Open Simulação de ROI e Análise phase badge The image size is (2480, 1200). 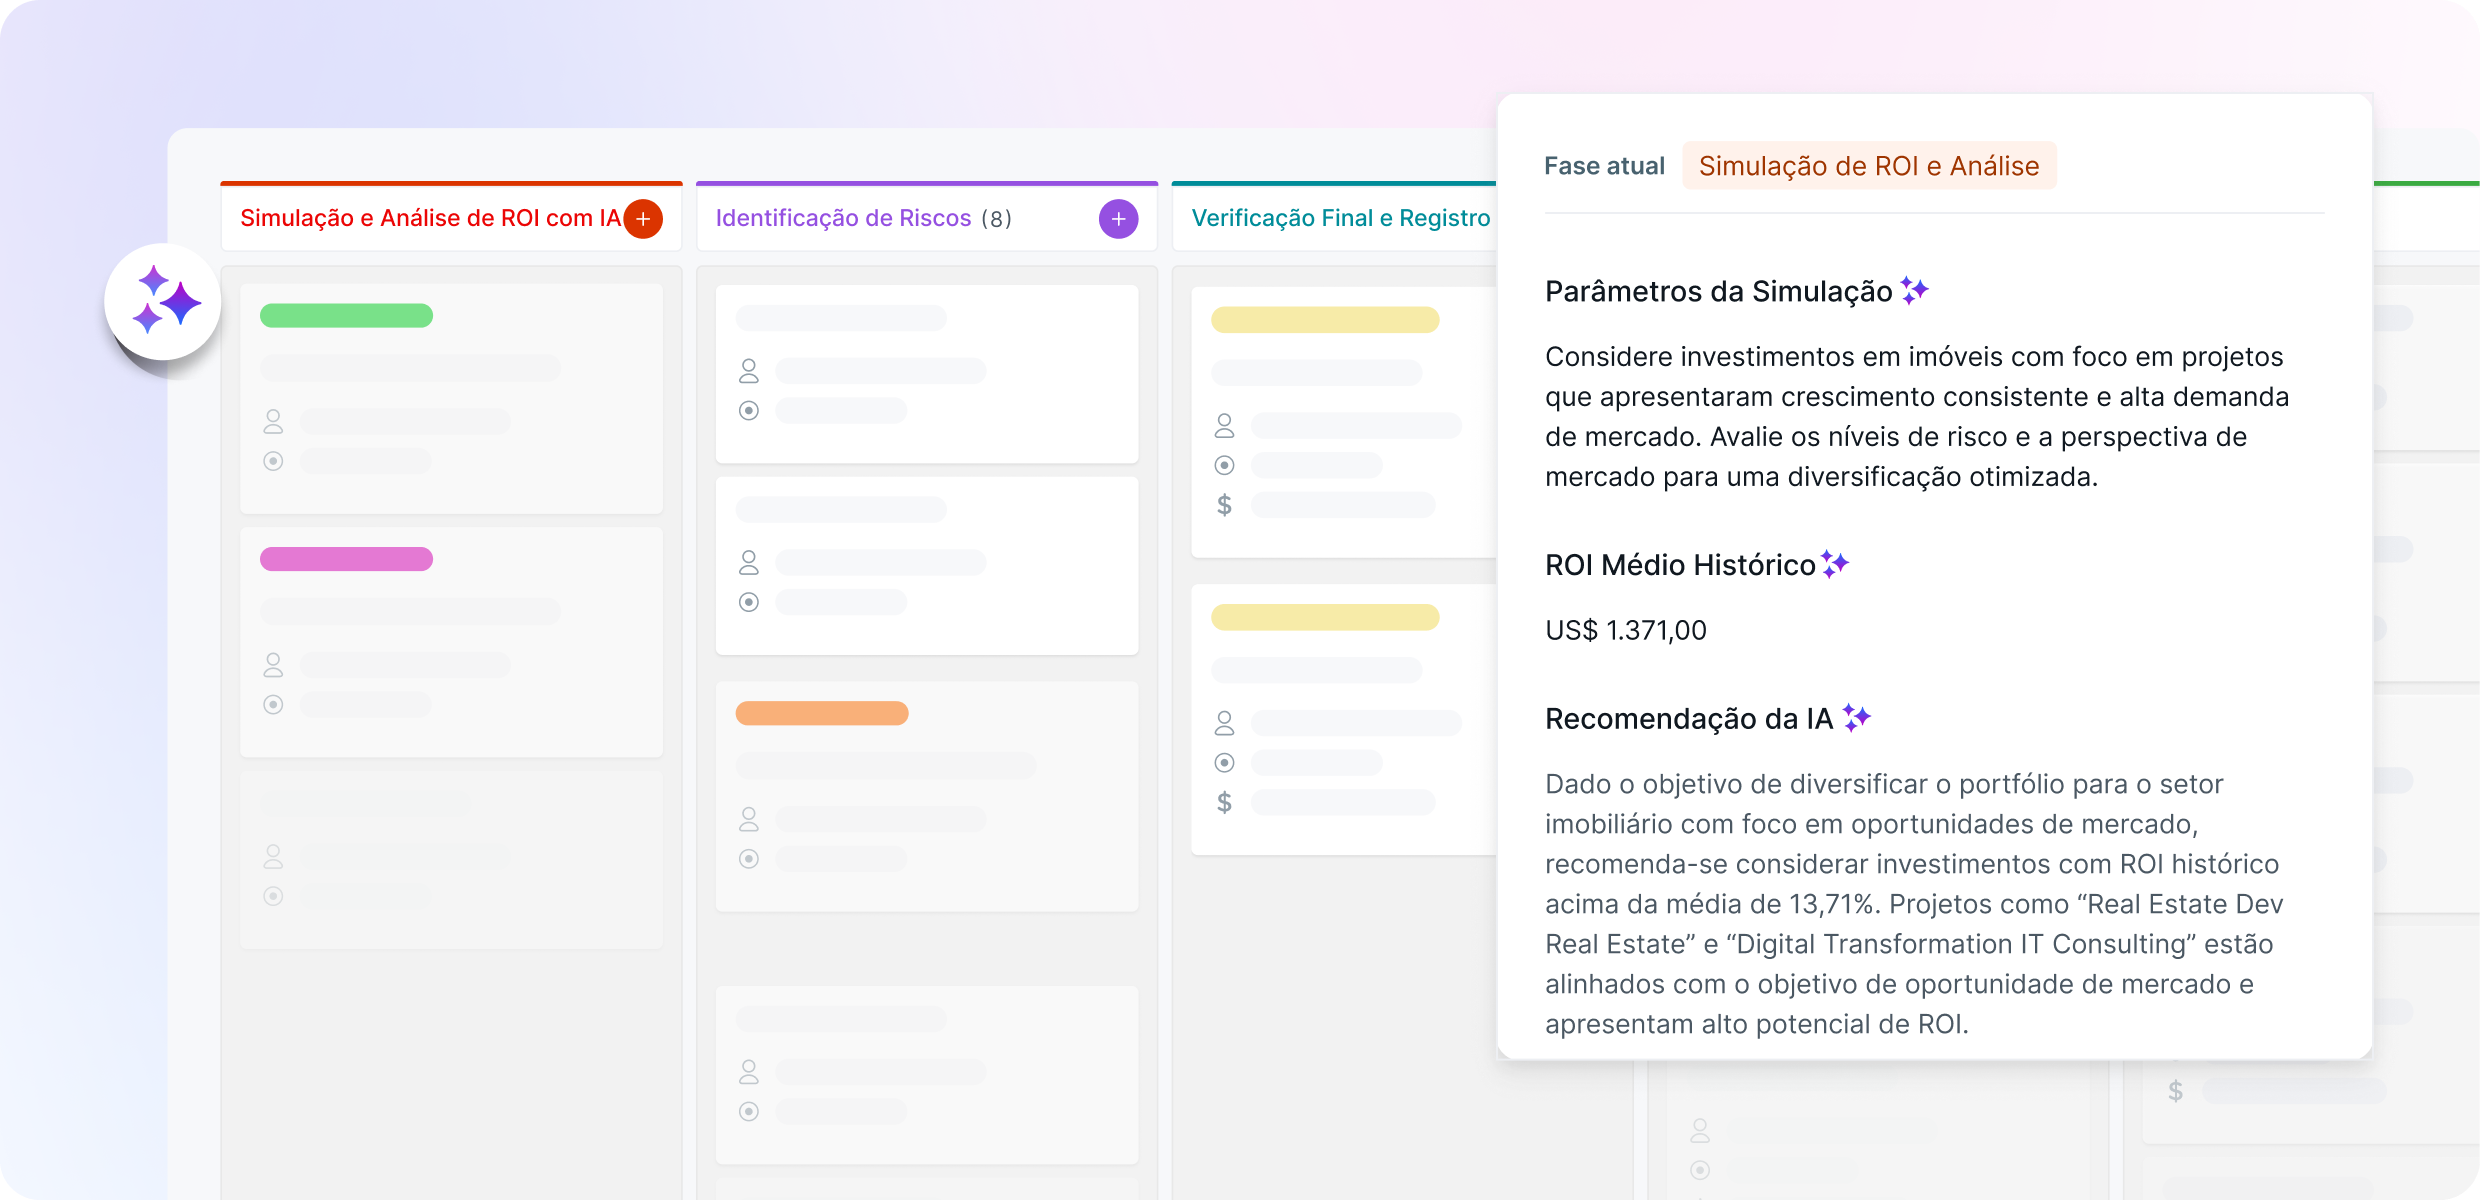(1868, 166)
